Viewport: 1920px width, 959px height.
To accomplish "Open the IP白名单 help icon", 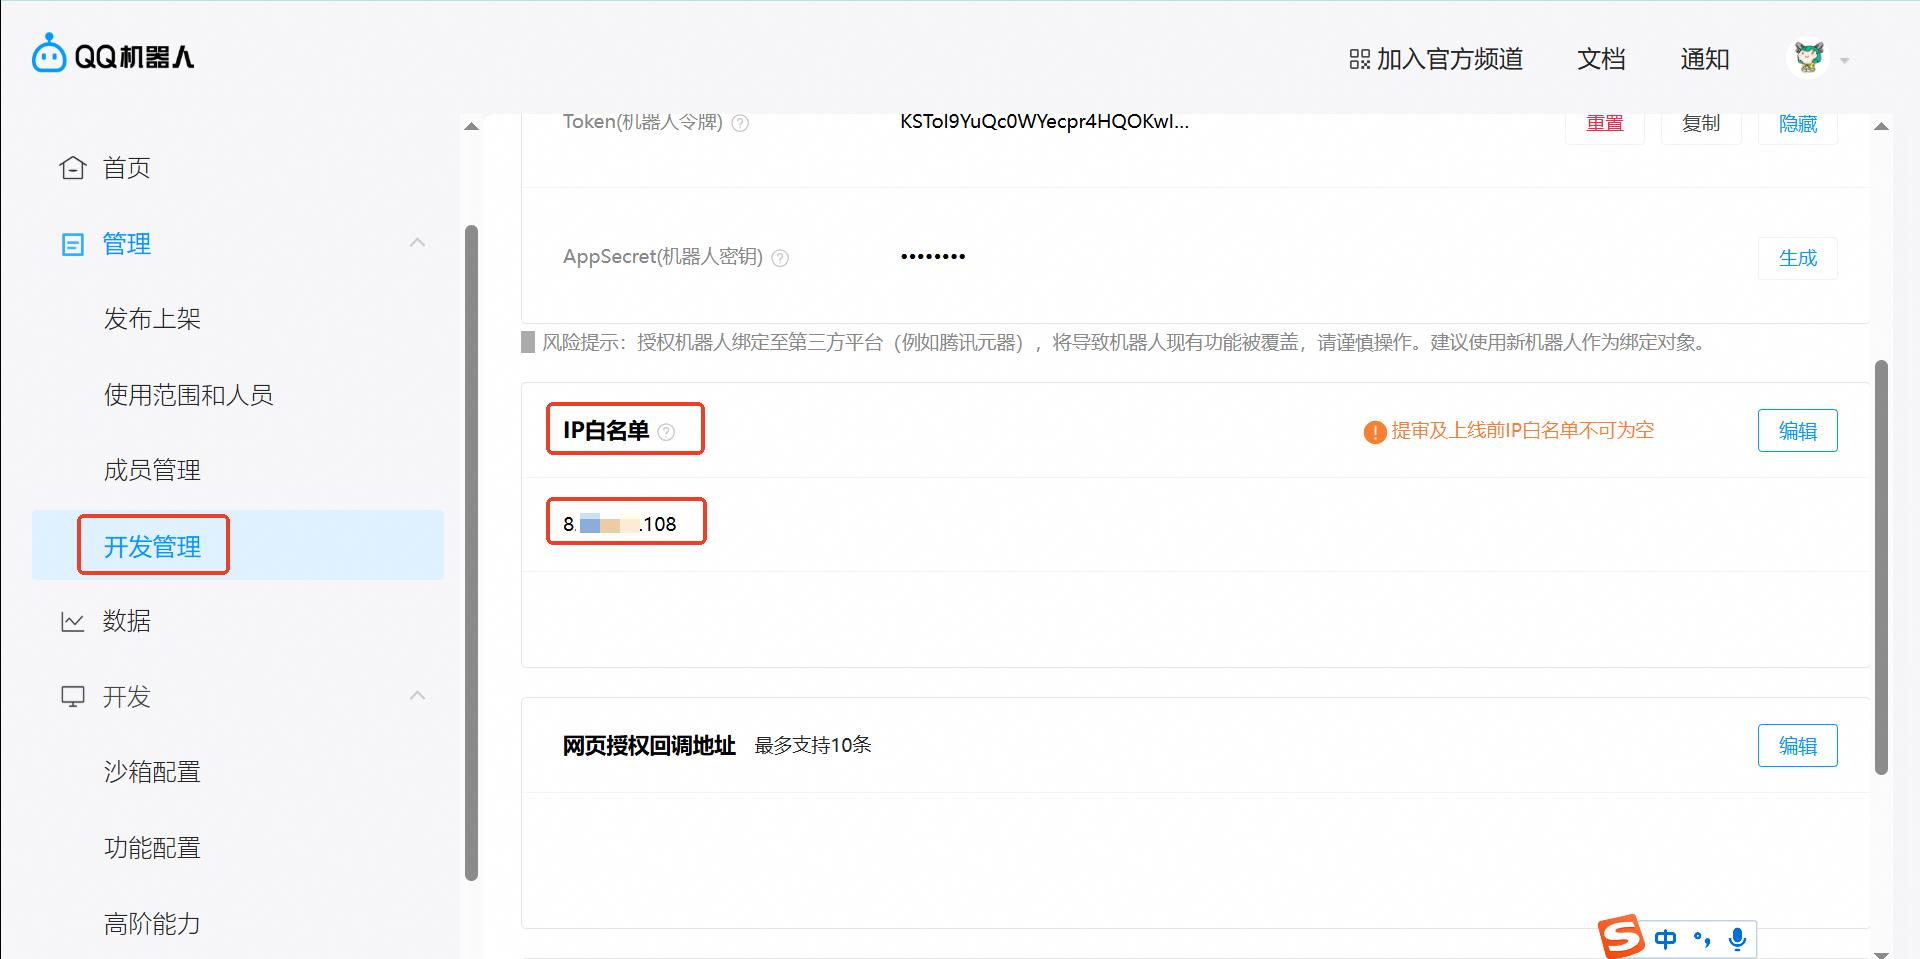I will (667, 432).
